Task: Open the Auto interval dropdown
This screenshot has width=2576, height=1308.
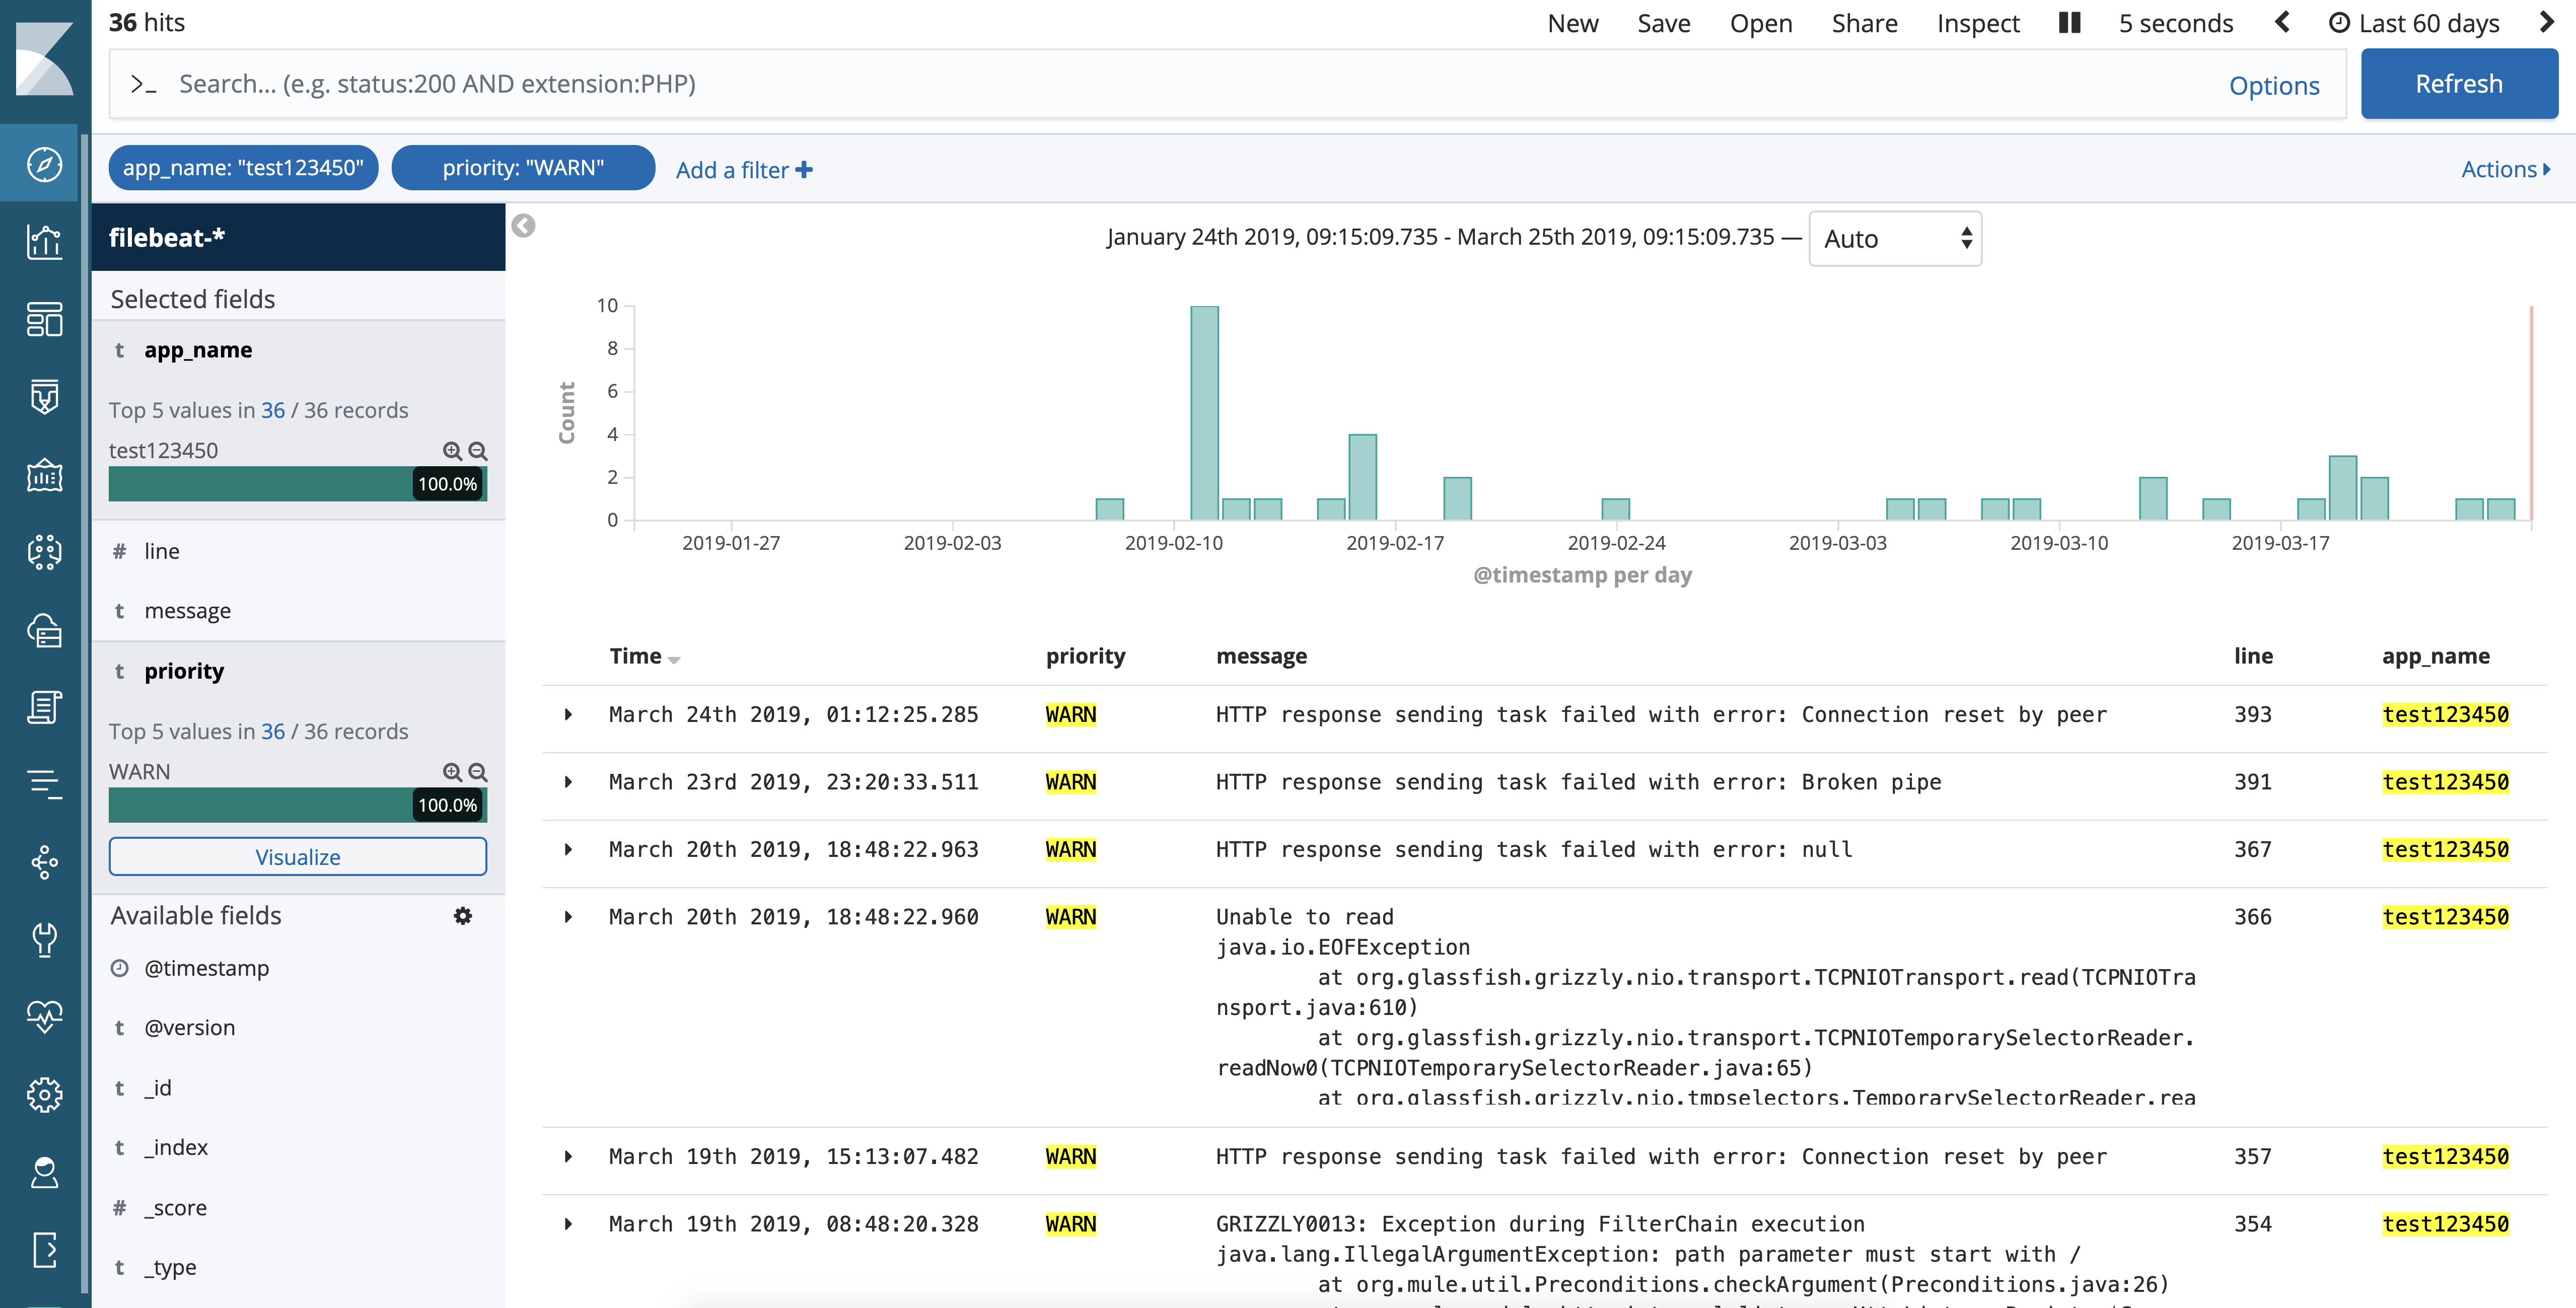Action: [1894, 239]
